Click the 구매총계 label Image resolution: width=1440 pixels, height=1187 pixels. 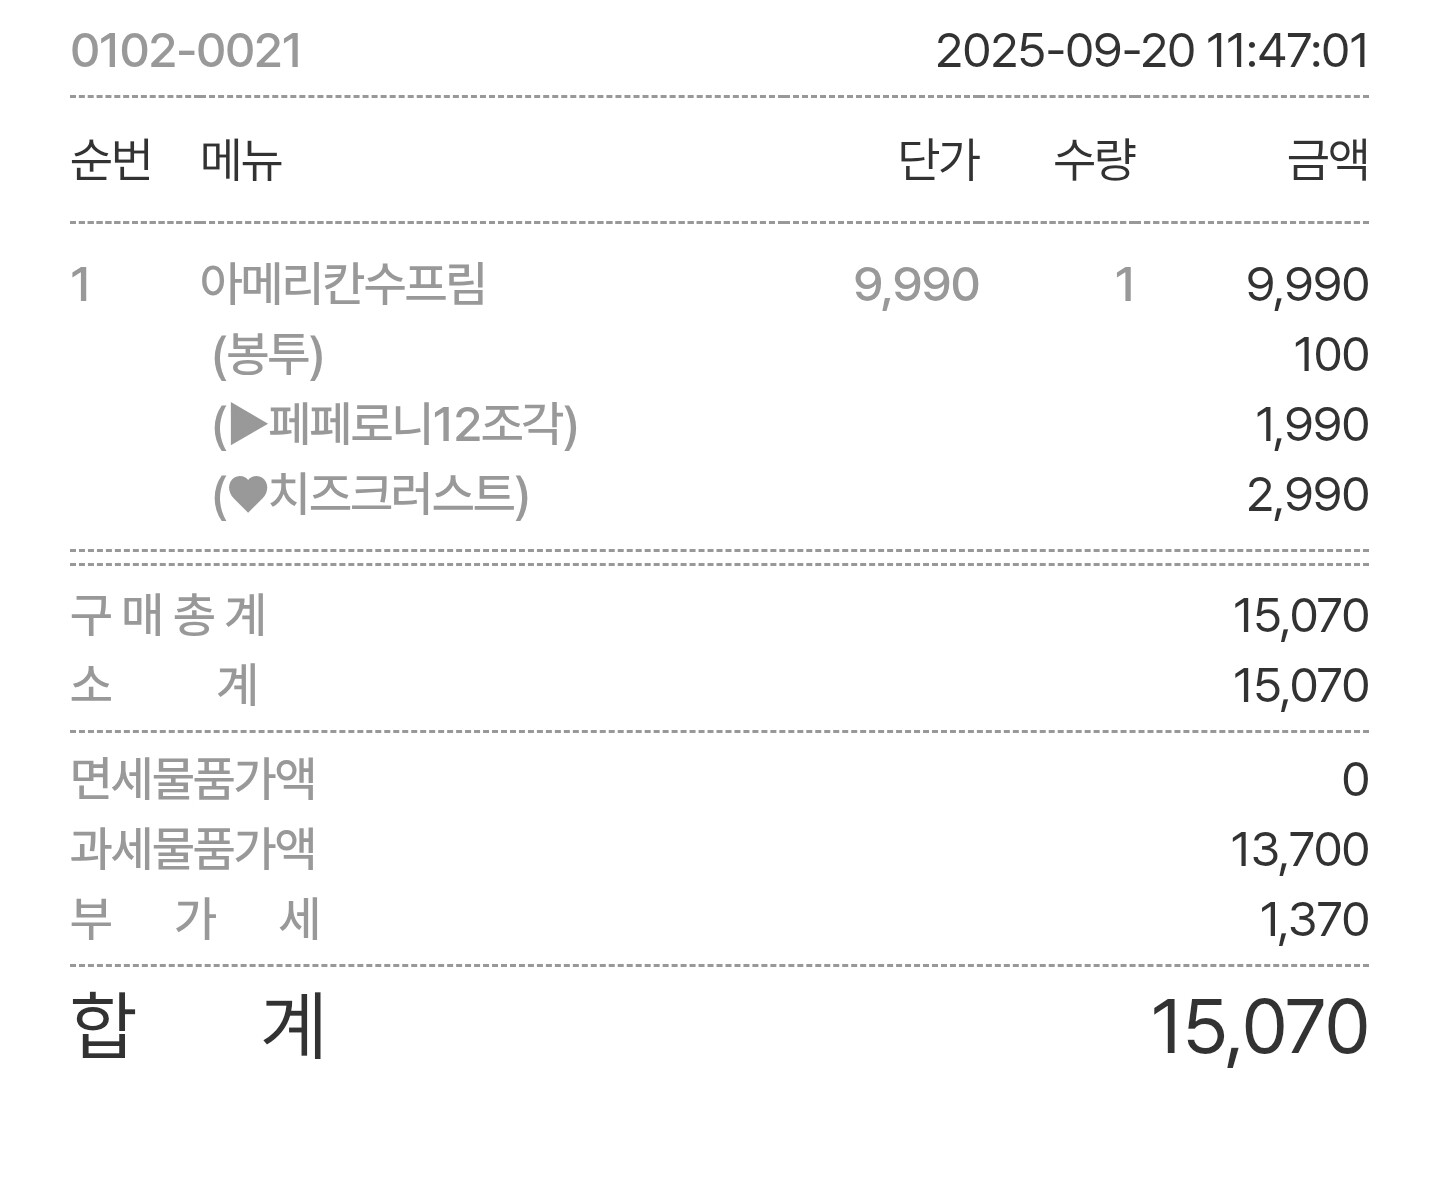pyautogui.click(x=169, y=615)
